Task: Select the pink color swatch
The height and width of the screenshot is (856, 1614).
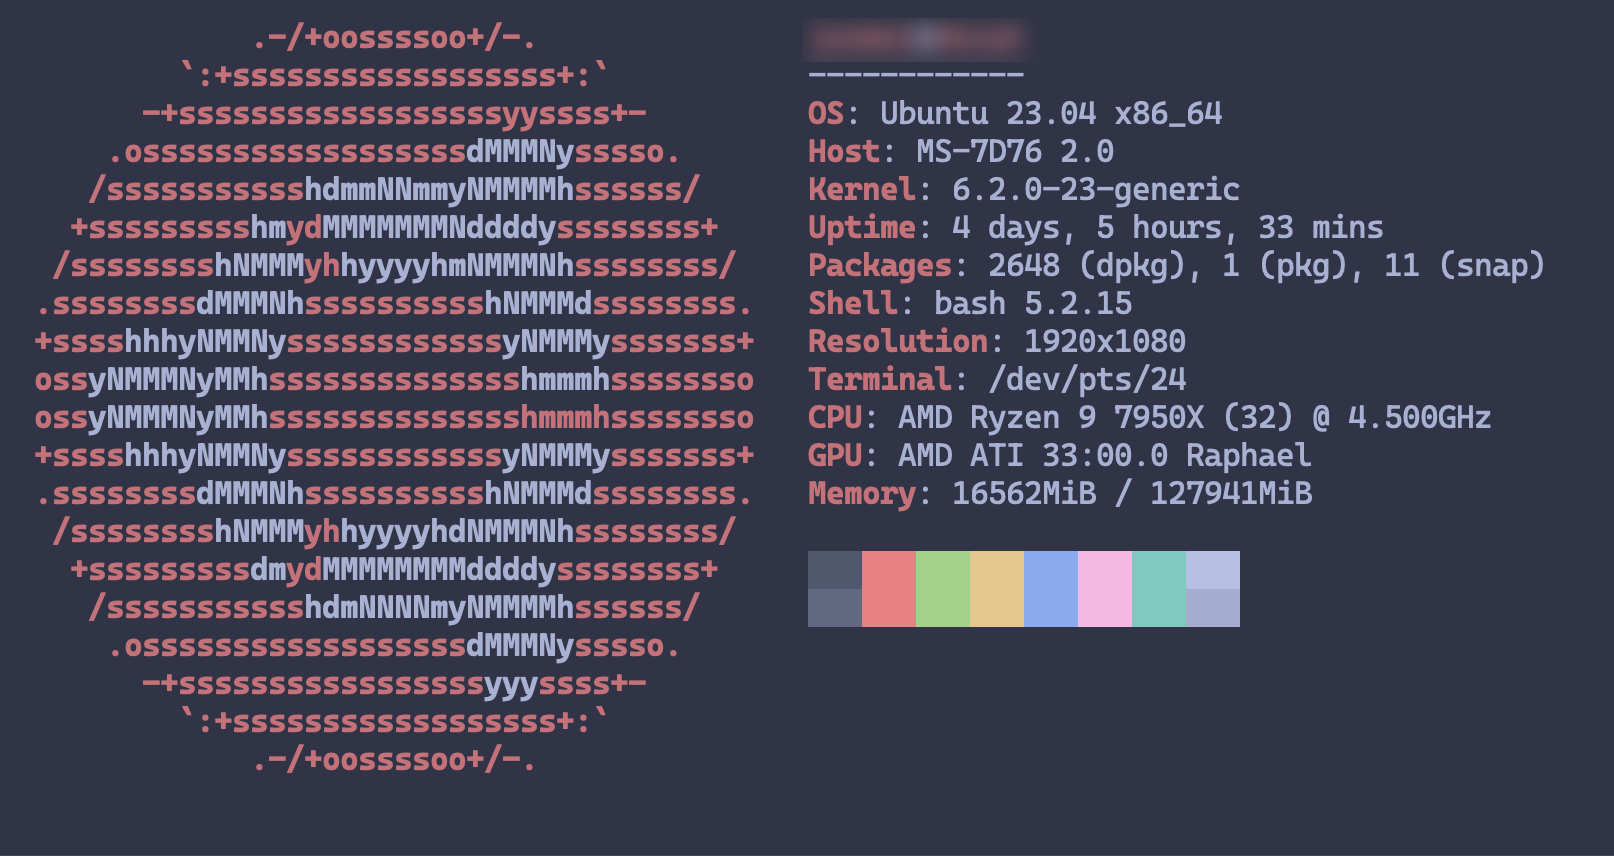Action: [x=1104, y=589]
